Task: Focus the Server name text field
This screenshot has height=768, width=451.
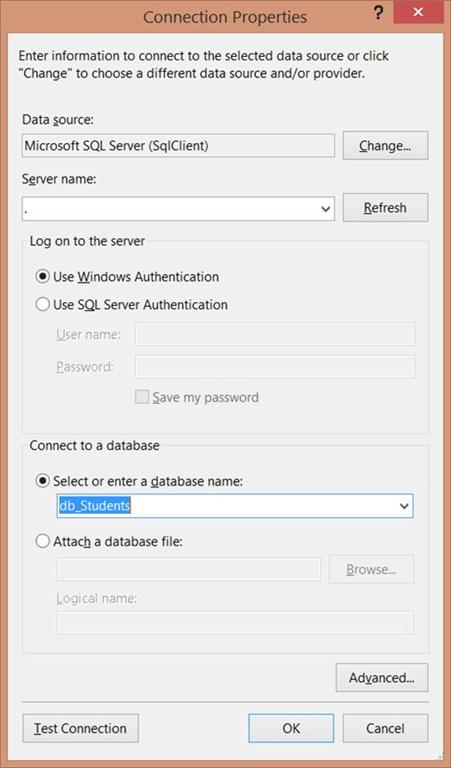Action: pyautogui.click(x=170, y=209)
